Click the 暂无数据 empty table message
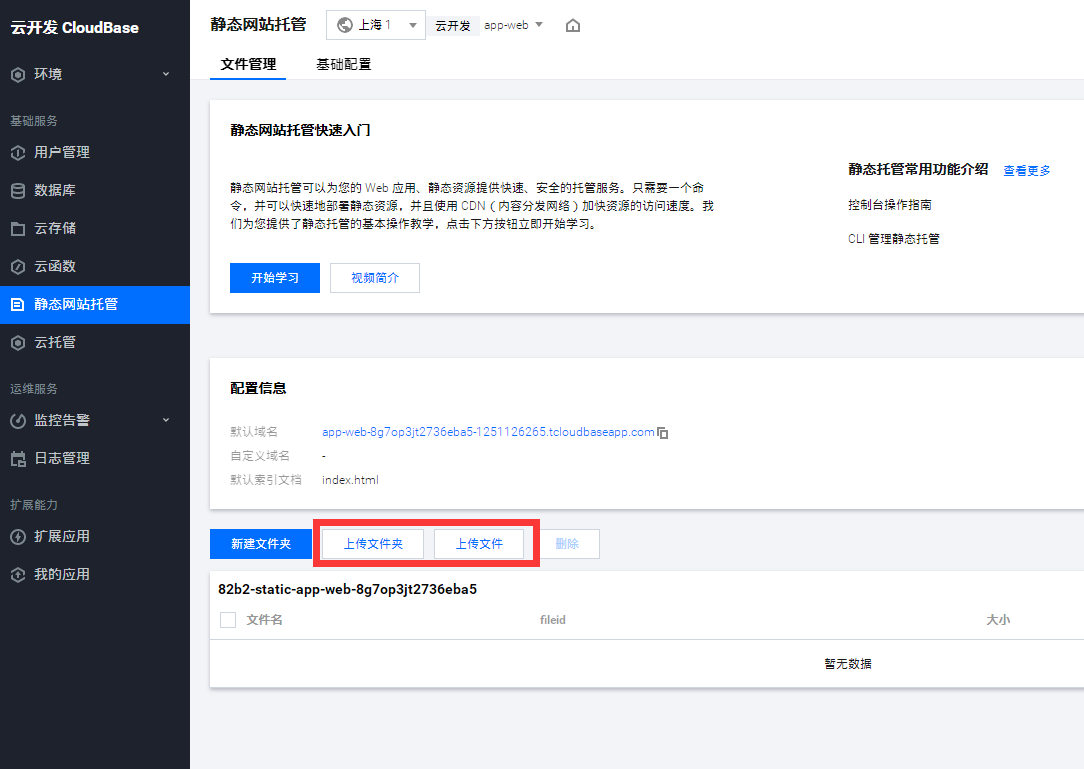 [848, 664]
